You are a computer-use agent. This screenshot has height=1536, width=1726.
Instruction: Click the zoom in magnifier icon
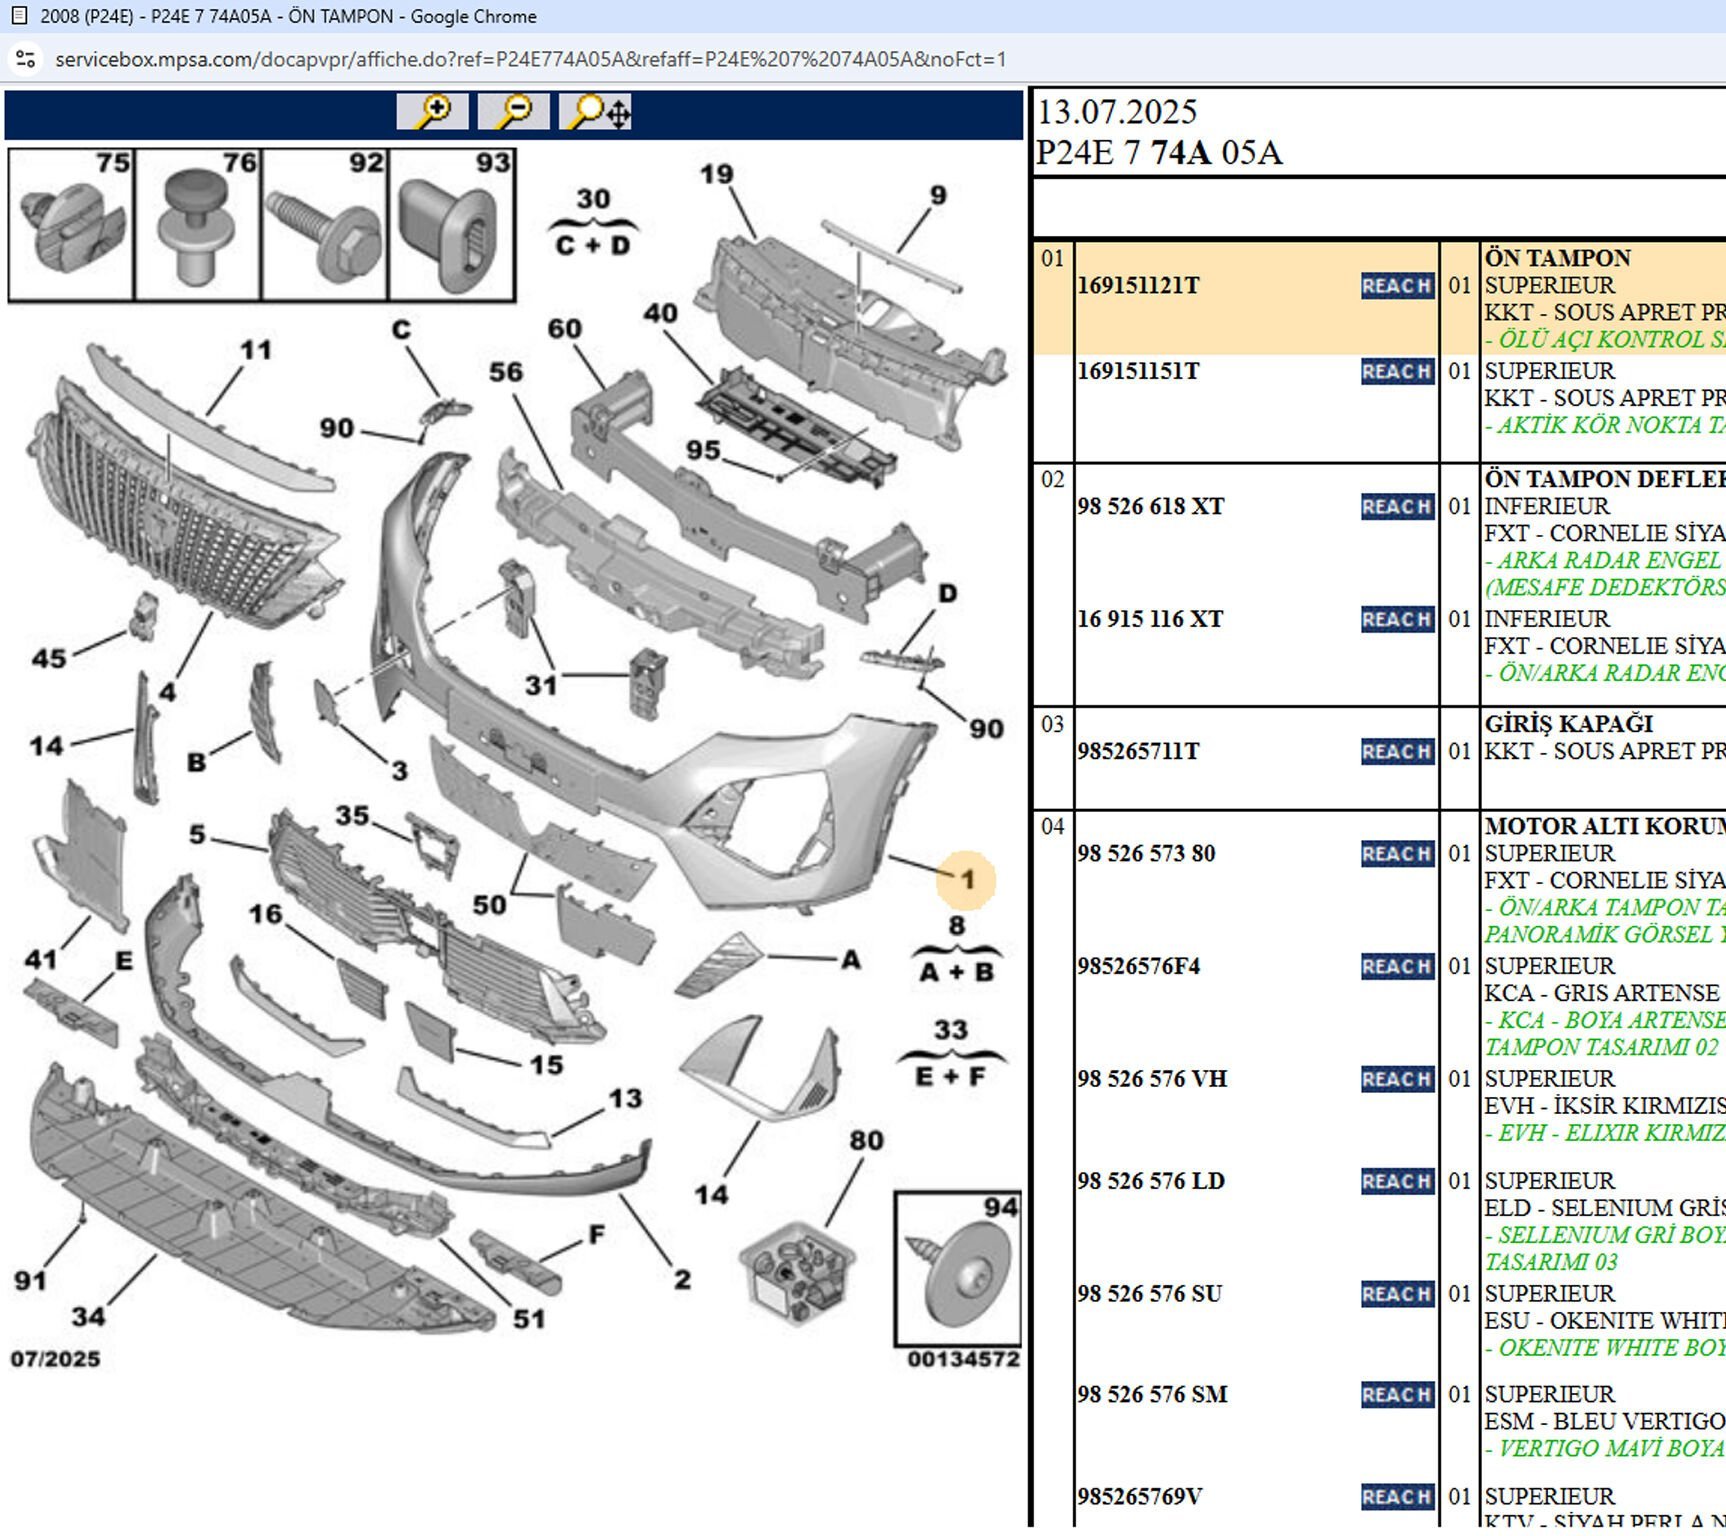432,112
